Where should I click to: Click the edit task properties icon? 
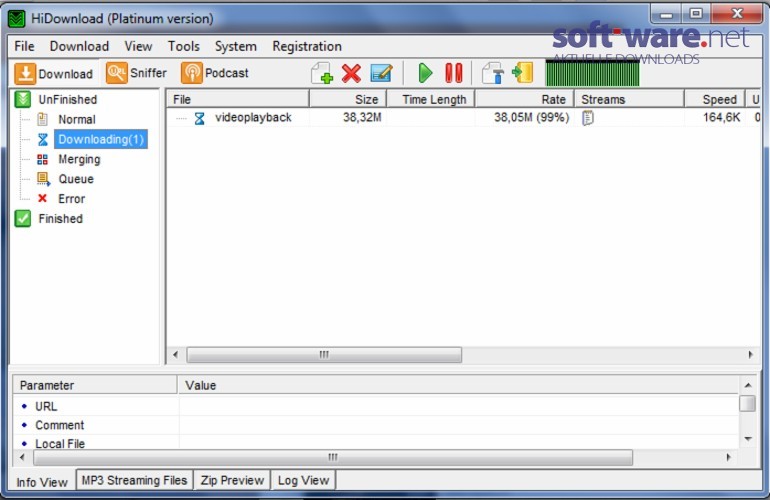point(381,73)
